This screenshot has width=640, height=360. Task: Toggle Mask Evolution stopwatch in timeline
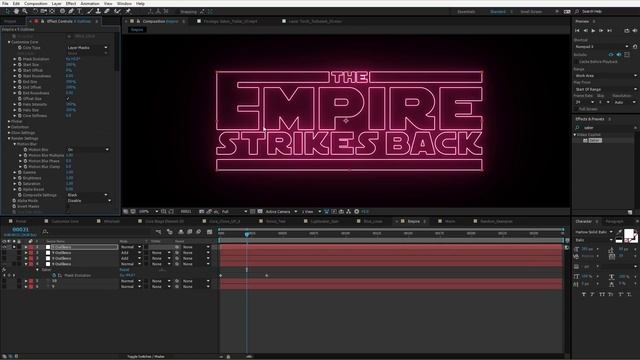53,276
